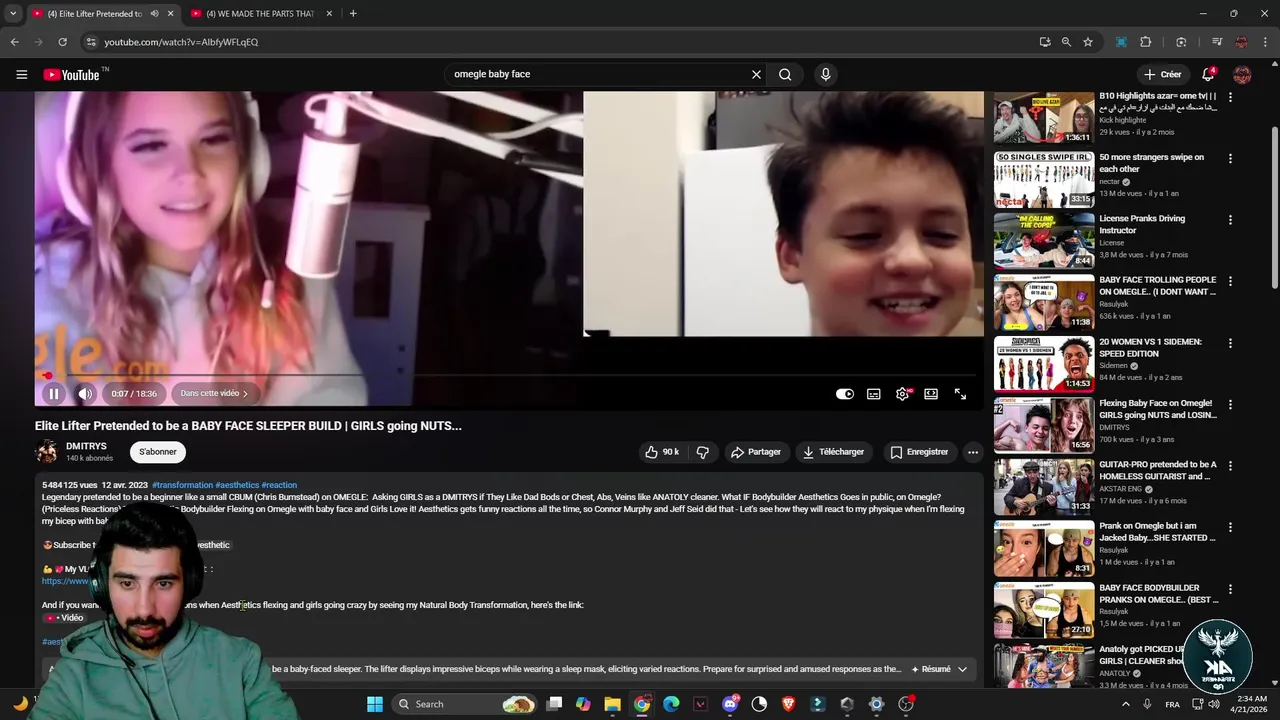Subscribe to DMITRYS with S'abonner

pos(158,452)
